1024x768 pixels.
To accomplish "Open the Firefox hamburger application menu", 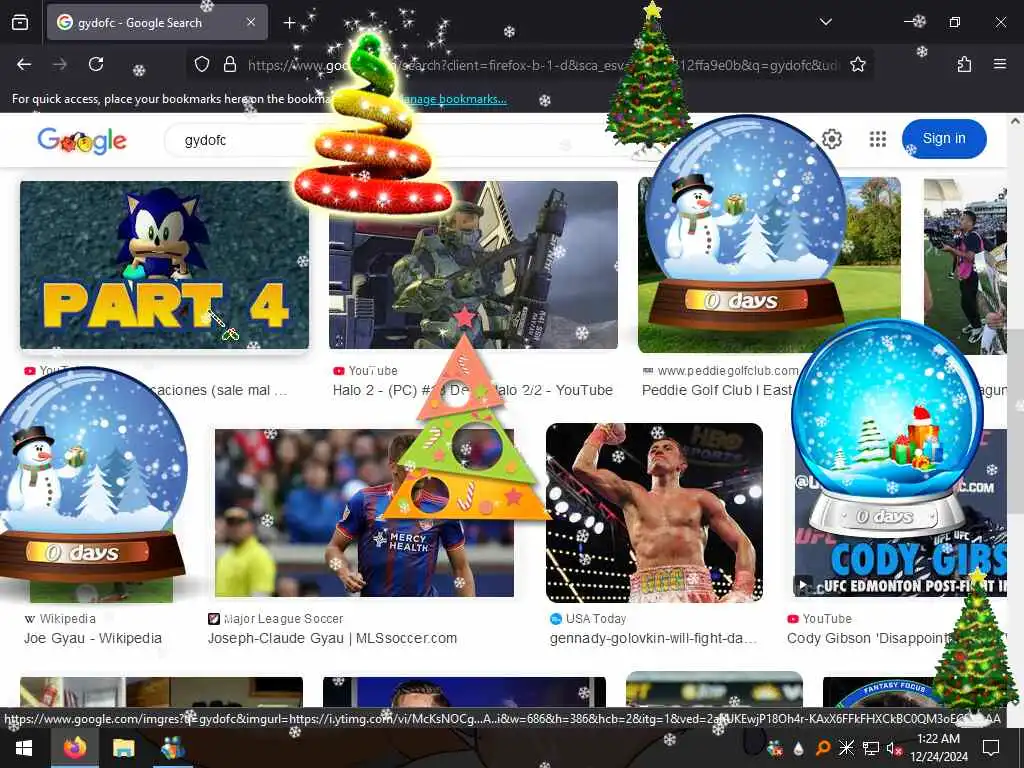I will (x=999, y=64).
